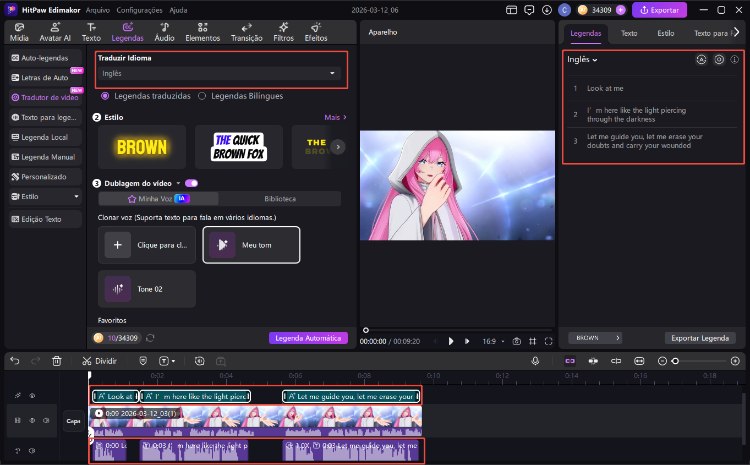750x465 pixels.
Task: Select Legendas Bilíngues radio option
Action: [202, 96]
